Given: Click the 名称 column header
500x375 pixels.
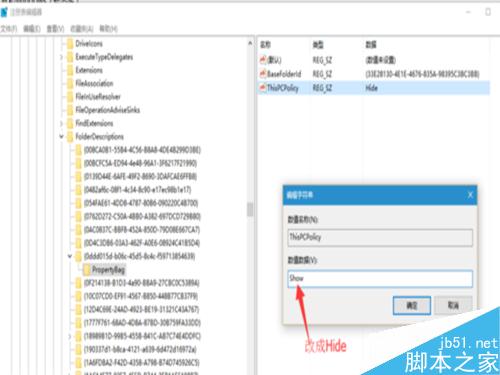Looking at the screenshot, I should click(265, 45).
